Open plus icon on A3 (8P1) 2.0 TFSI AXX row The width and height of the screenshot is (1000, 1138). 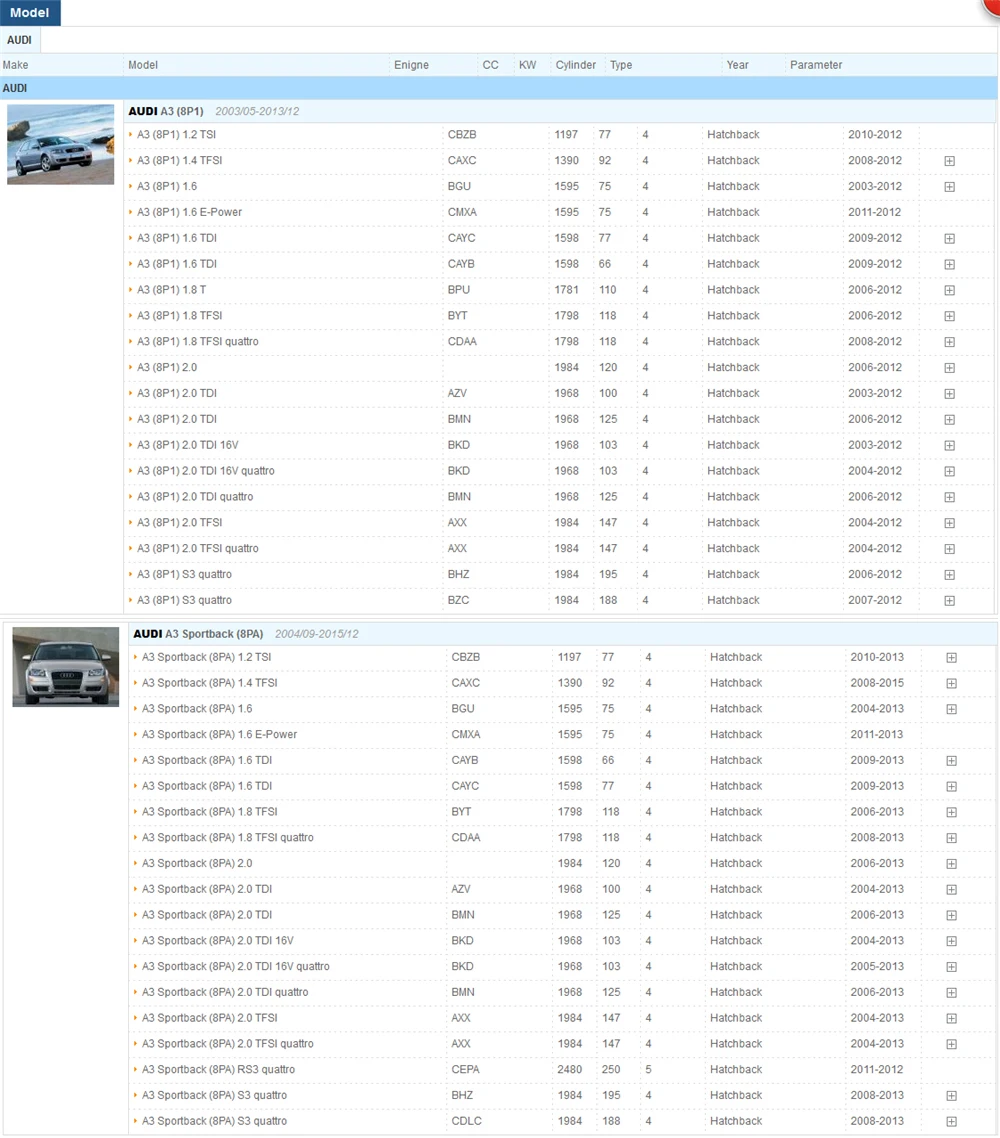[x=949, y=523]
